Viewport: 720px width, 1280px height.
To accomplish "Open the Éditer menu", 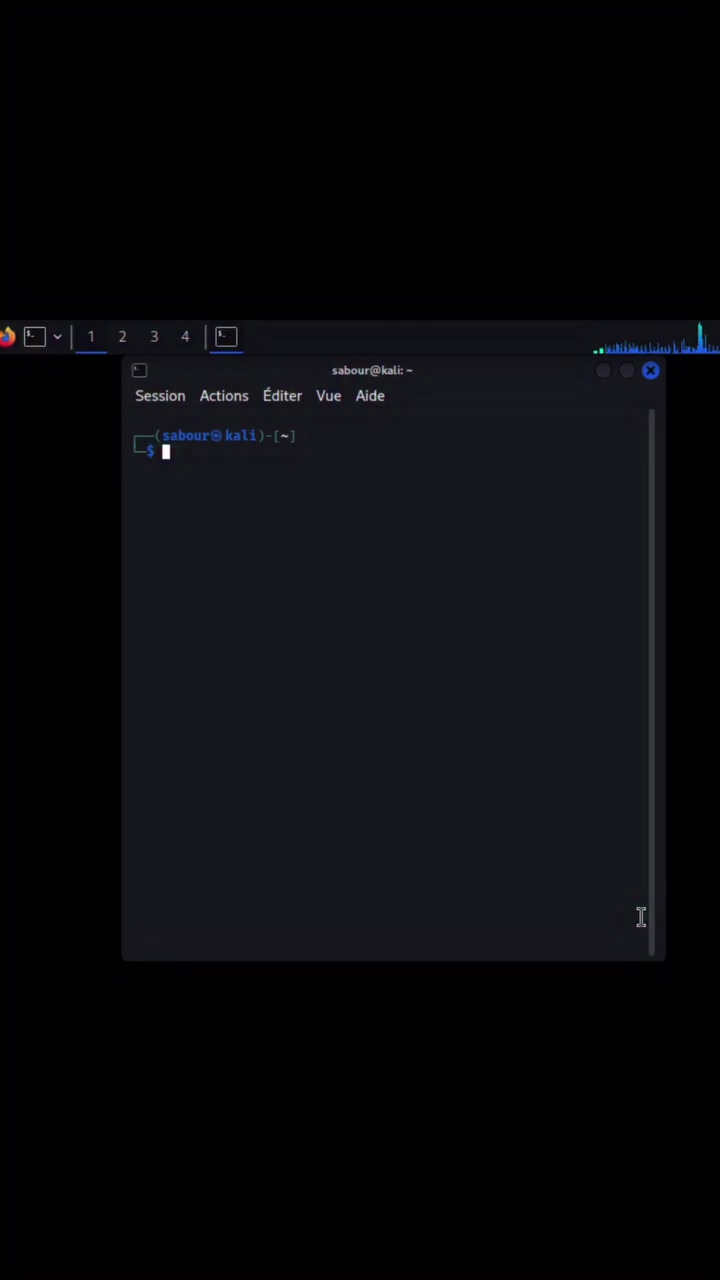I will pyautogui.click(x=282, y=396).
